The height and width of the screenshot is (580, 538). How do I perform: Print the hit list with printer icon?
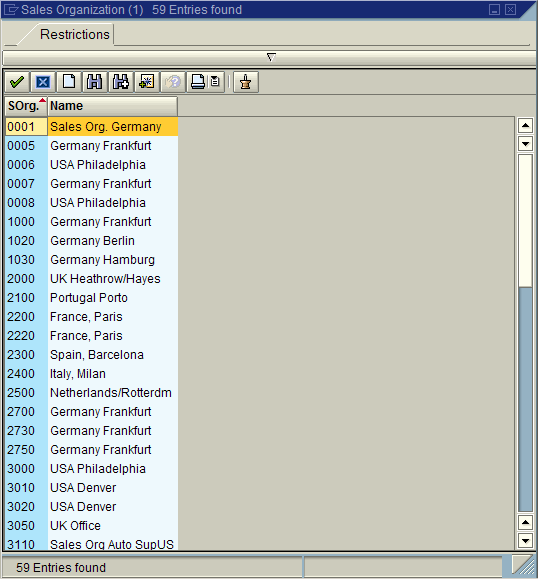(198, 82)
